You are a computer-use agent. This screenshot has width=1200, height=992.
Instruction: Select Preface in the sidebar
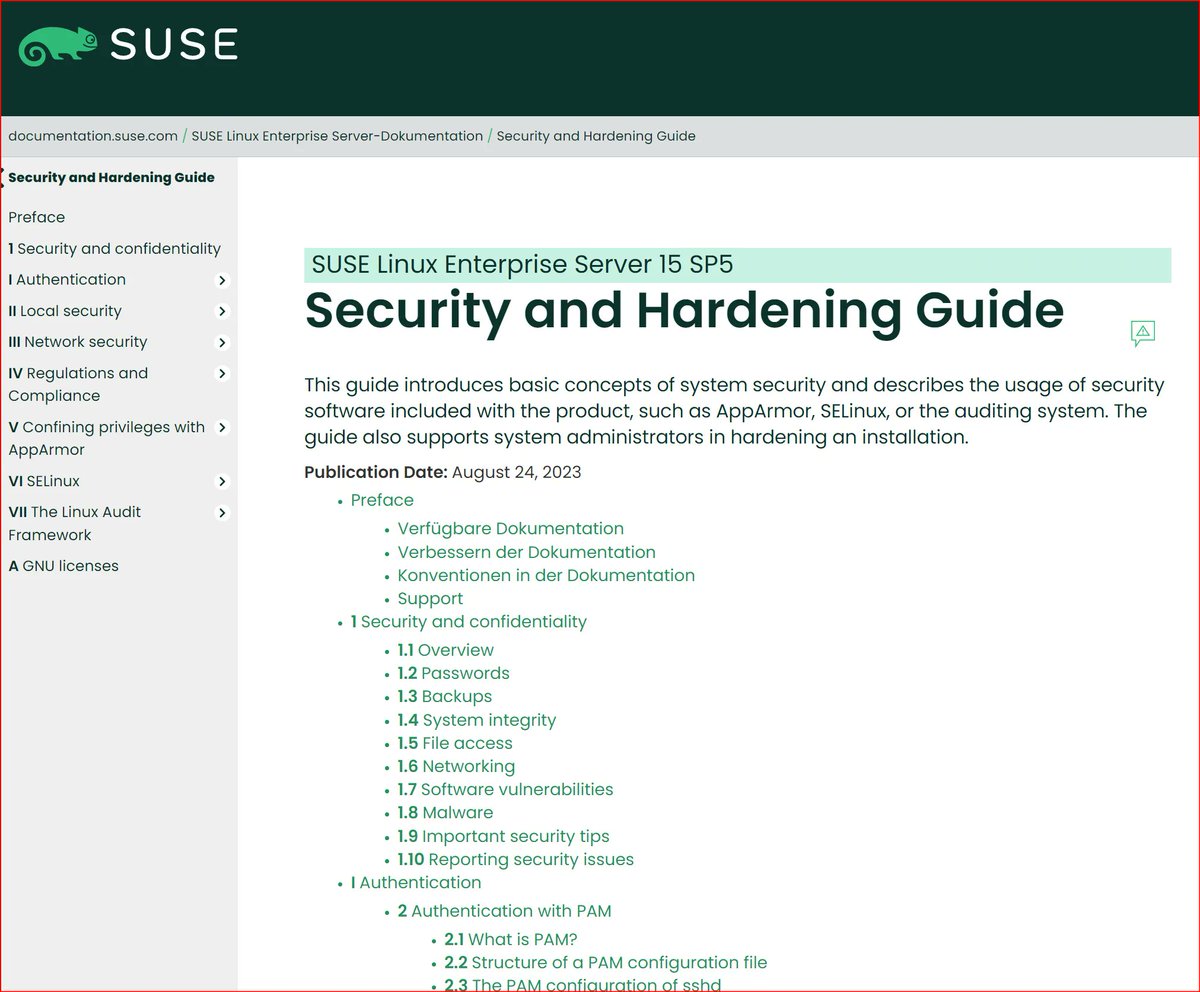tap(36, 217)
